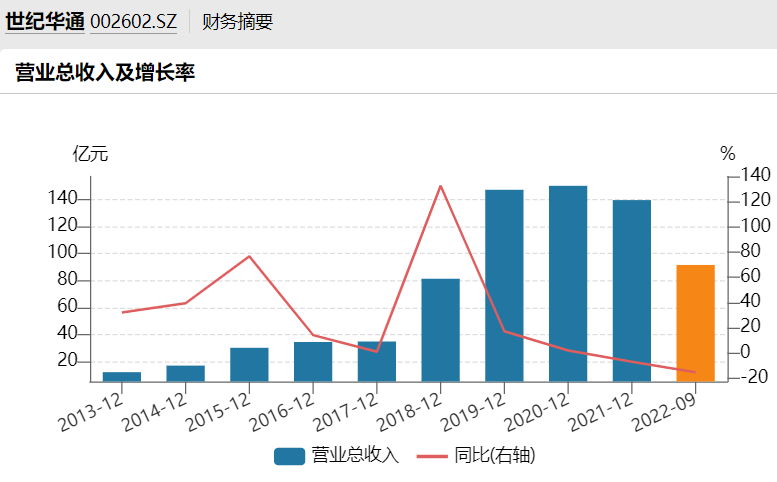Image resolution: width=777 pixels, height=482 pixels.
Task: Select the 2018-12 revenue bar
Action: (x=440, y=330)
